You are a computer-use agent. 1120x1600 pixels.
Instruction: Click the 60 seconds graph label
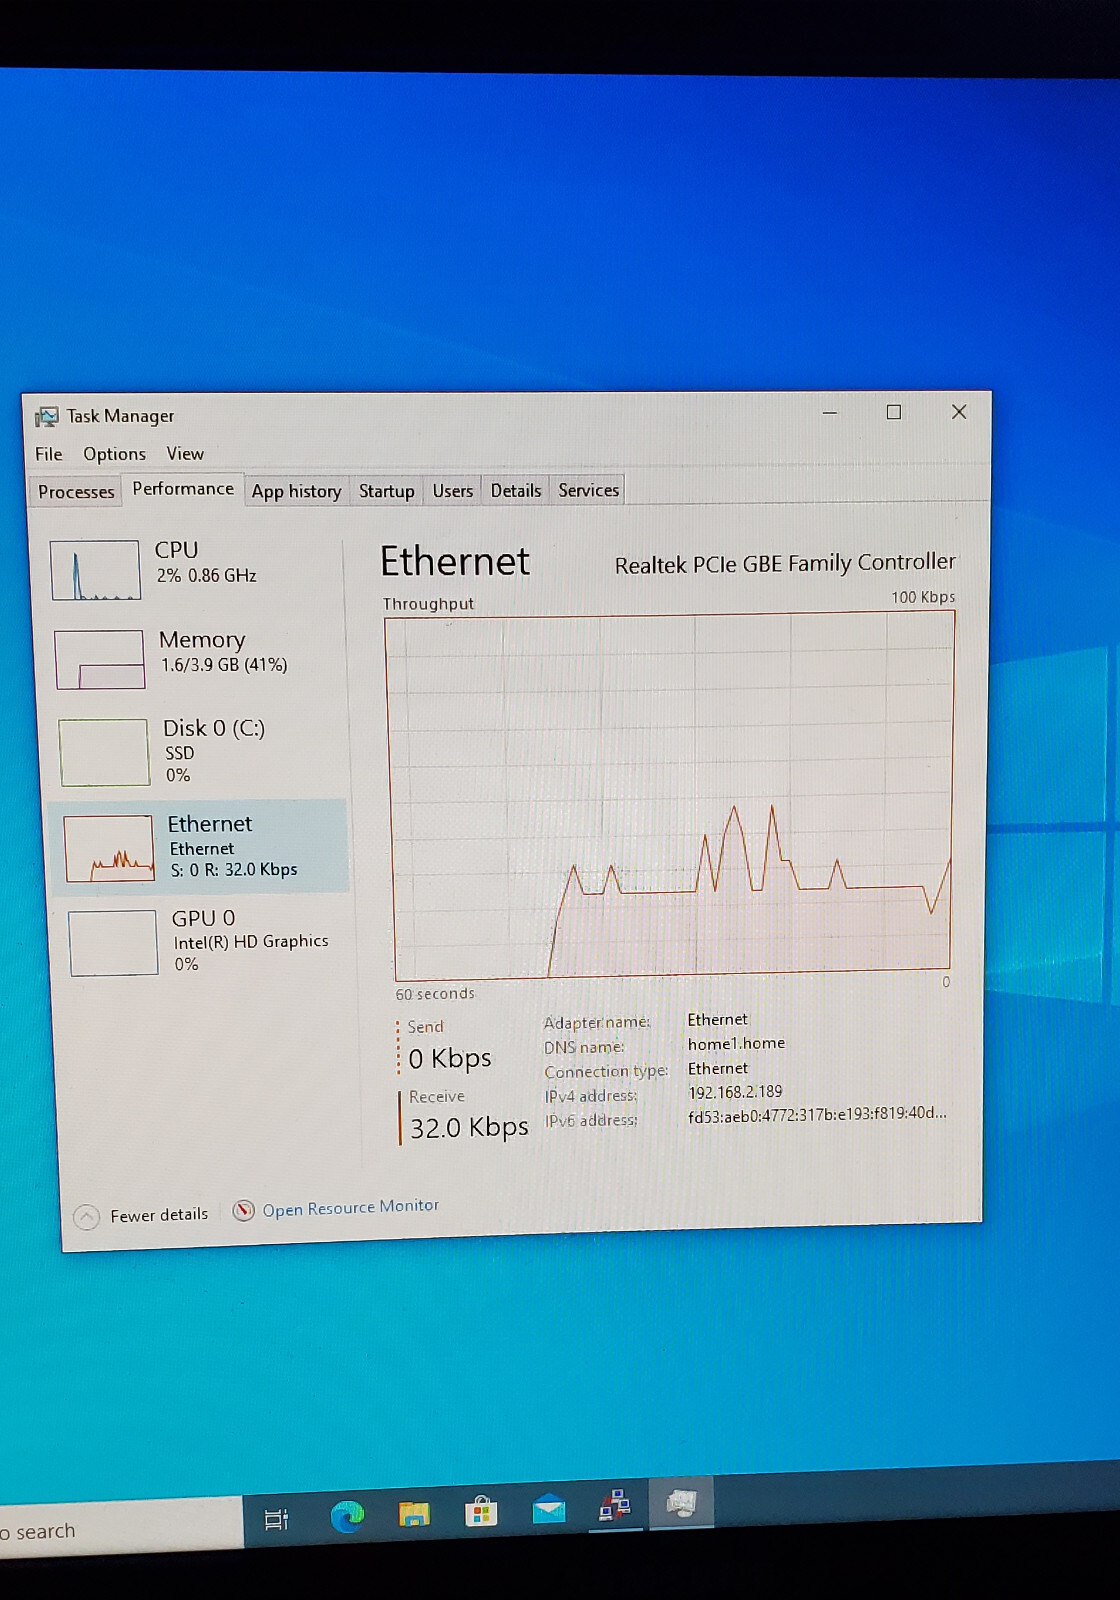(435, 993)
